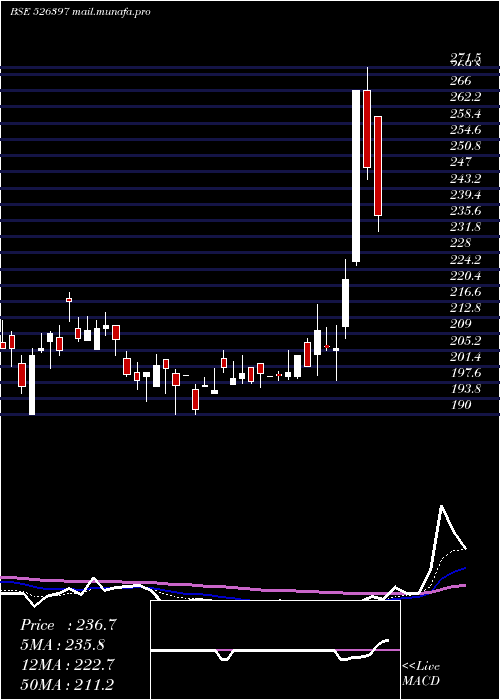Click the 205.2 price axis label
The height and width of the screenshot is (700, 500).
click(x=466, y=341)
